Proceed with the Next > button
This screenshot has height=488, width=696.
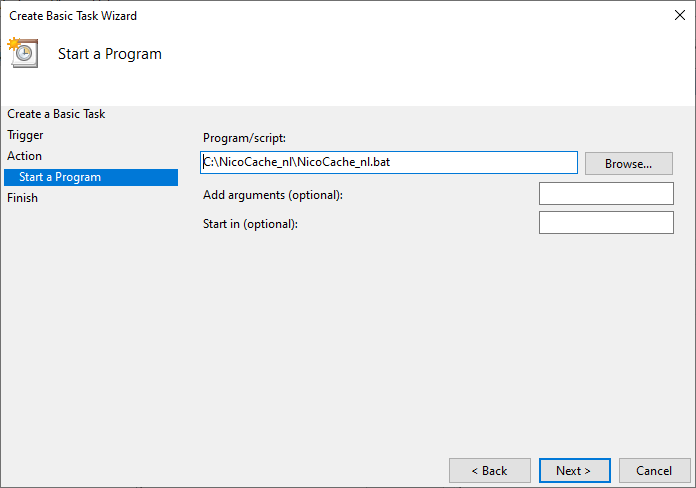click(x=574, y=471)
